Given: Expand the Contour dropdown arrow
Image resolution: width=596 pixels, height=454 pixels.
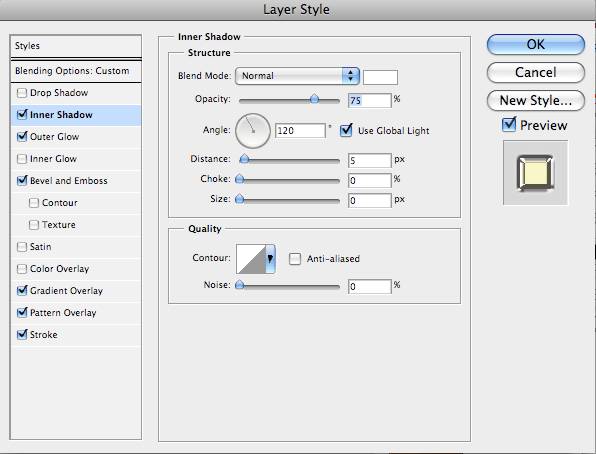Looking at the screenshot, I should (x=270, y=259).
